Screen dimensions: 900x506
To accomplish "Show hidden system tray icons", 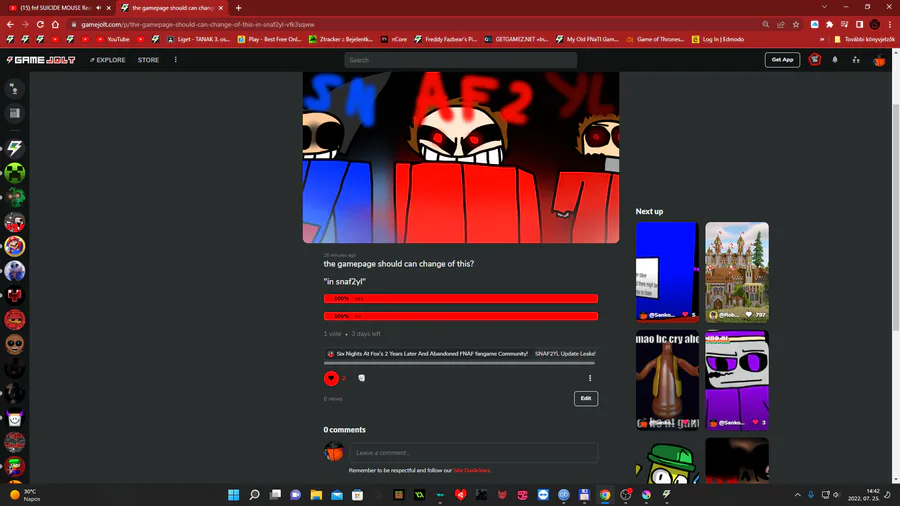I will 797,495.
